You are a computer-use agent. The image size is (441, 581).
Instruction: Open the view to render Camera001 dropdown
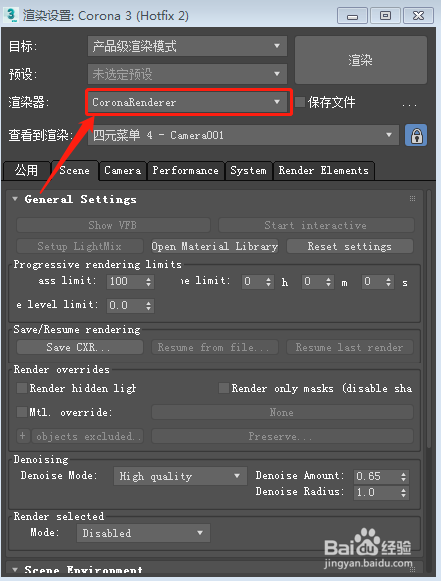(243, 135)
